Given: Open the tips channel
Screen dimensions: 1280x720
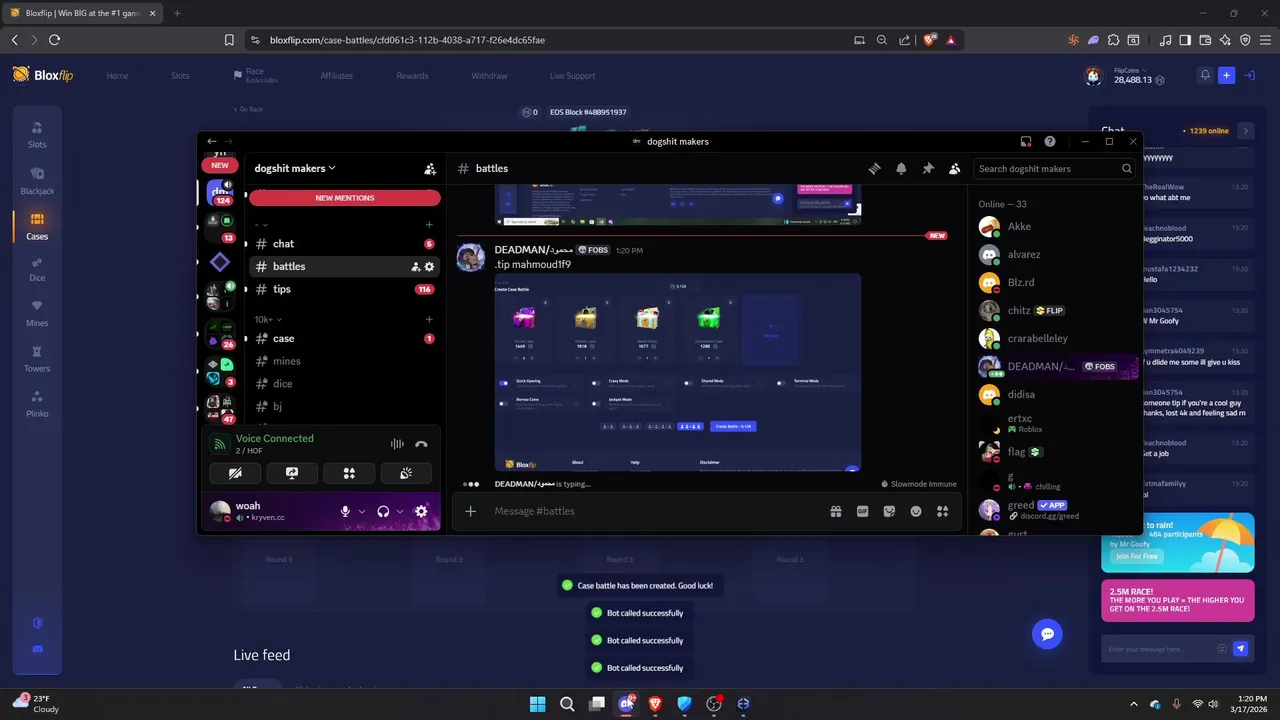Looking at the screenshot, I should 345,289.
